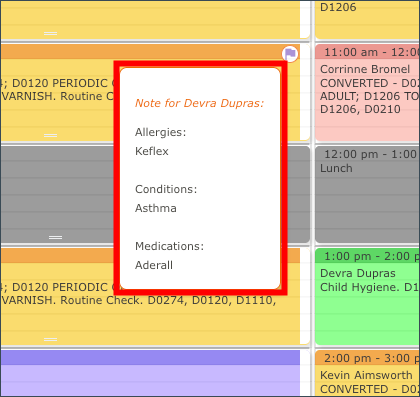
Task: Click the purple flag icon on the appointment
Action: (290, 54)
